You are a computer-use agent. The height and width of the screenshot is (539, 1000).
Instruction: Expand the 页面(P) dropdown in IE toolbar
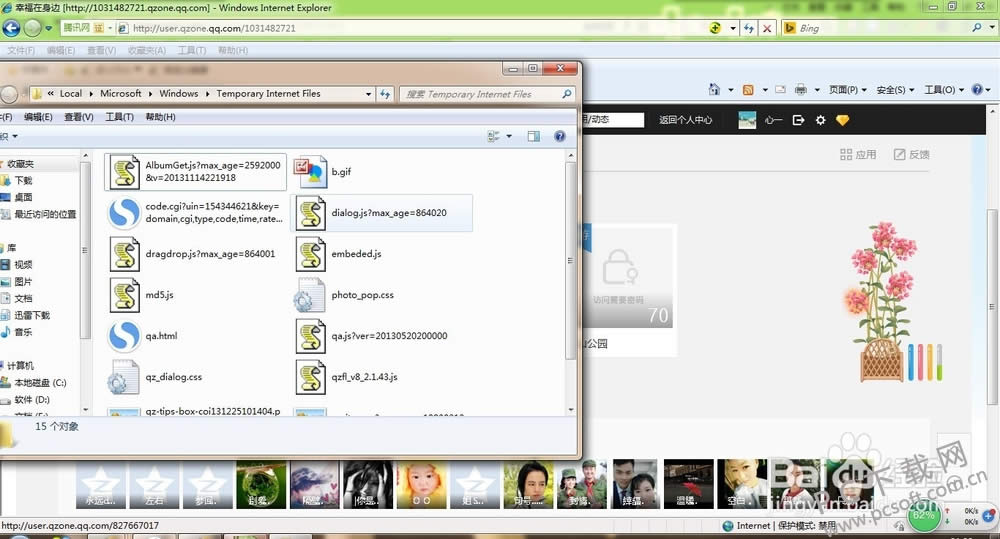pyautogui.click(x=847, y=90)
